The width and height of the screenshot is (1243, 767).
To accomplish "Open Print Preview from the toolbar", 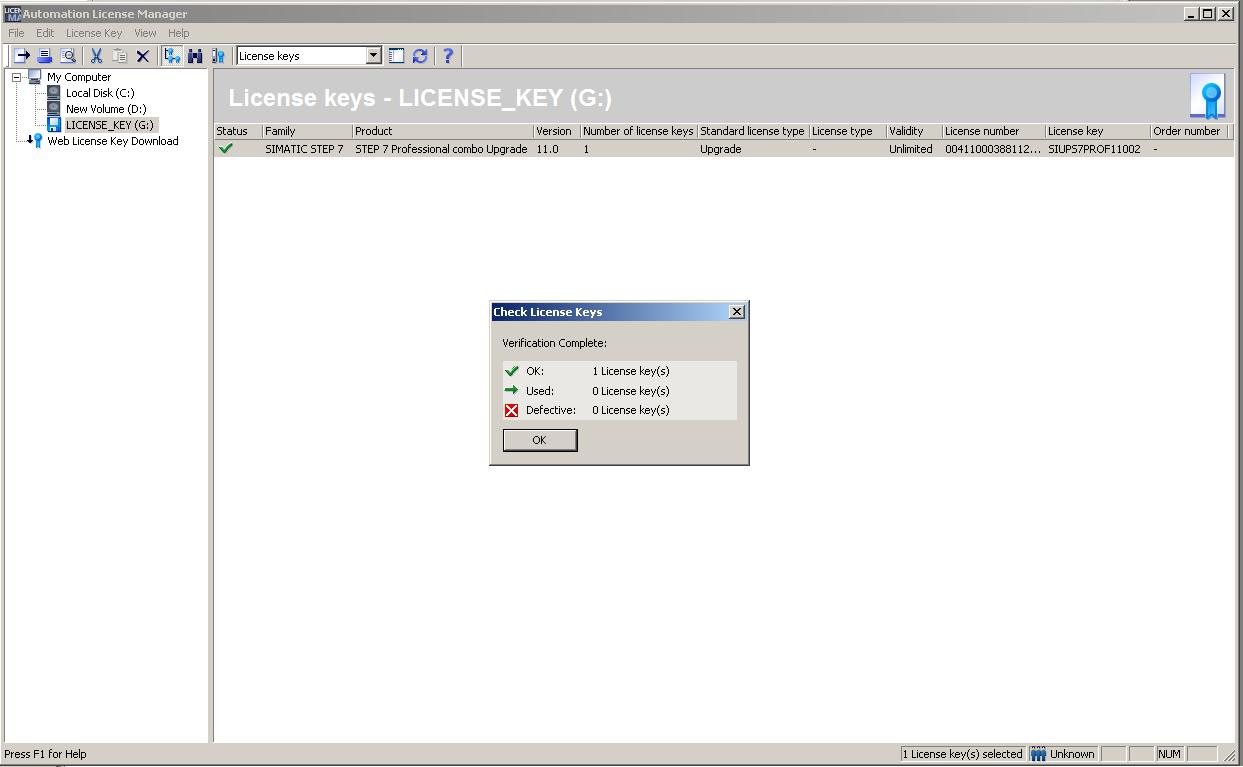I will [68, 56].
